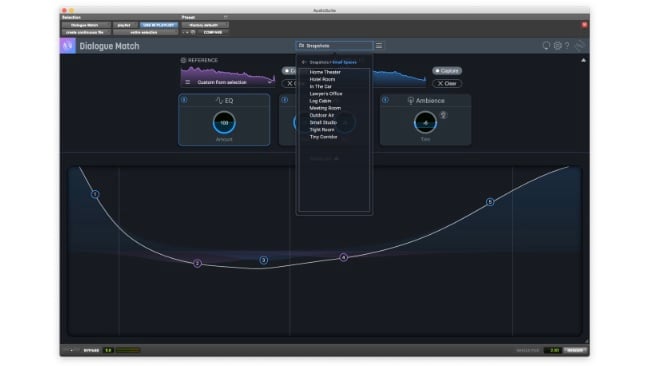Choose Small Studio from snapshot list
Screen dimensions: 650x366
[323, 122]
